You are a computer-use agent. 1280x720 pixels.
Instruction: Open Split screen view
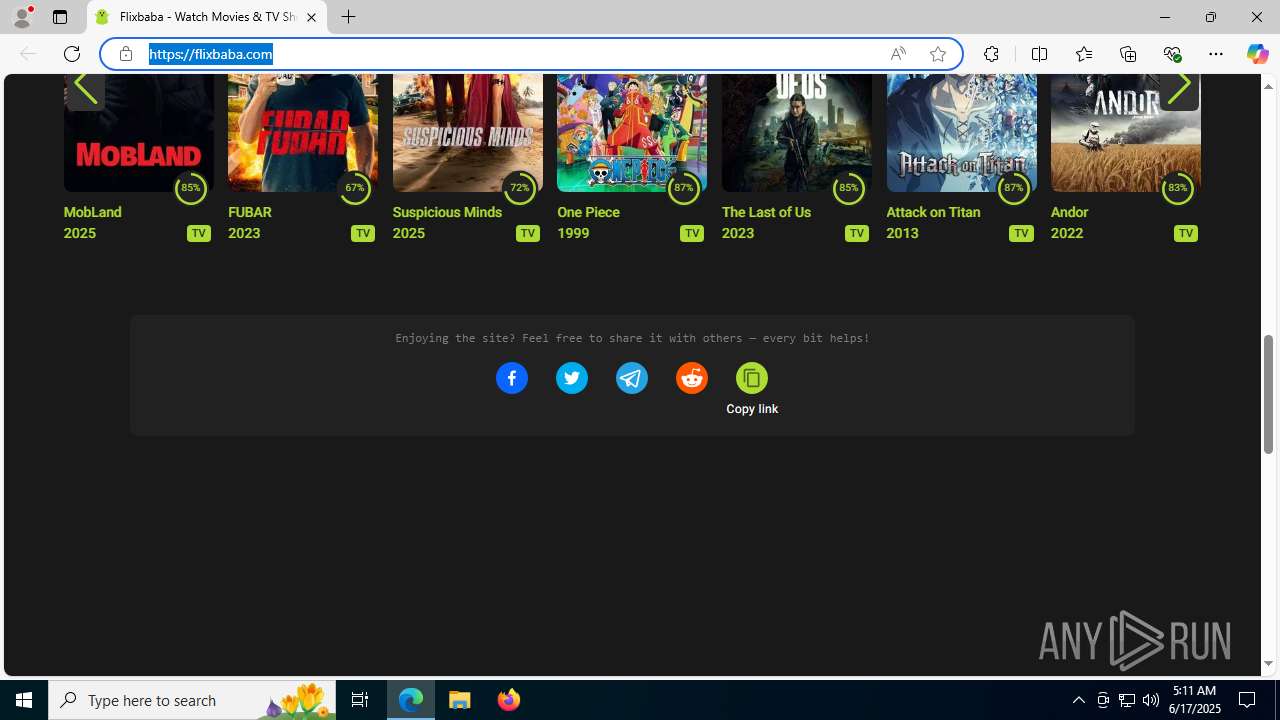point(1039,54)
